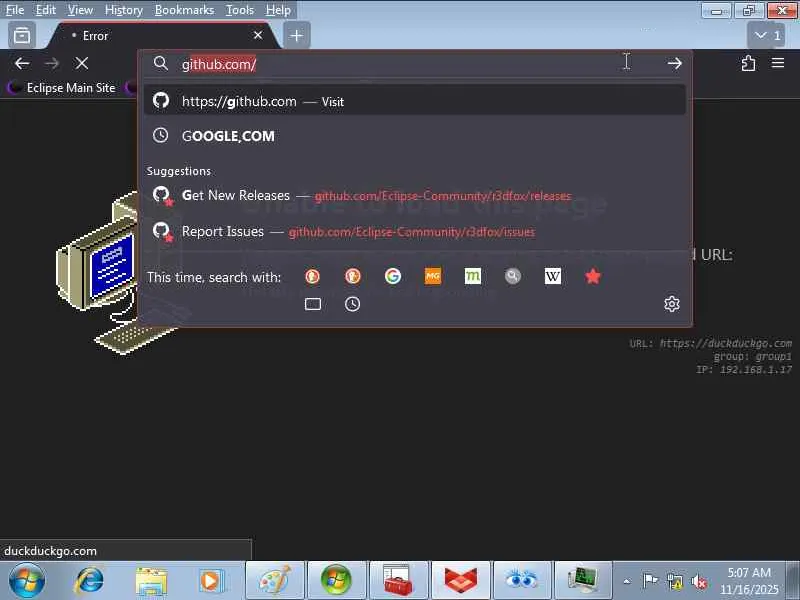Open the View menu
This screenshot has height=600, width=800.
80,10
